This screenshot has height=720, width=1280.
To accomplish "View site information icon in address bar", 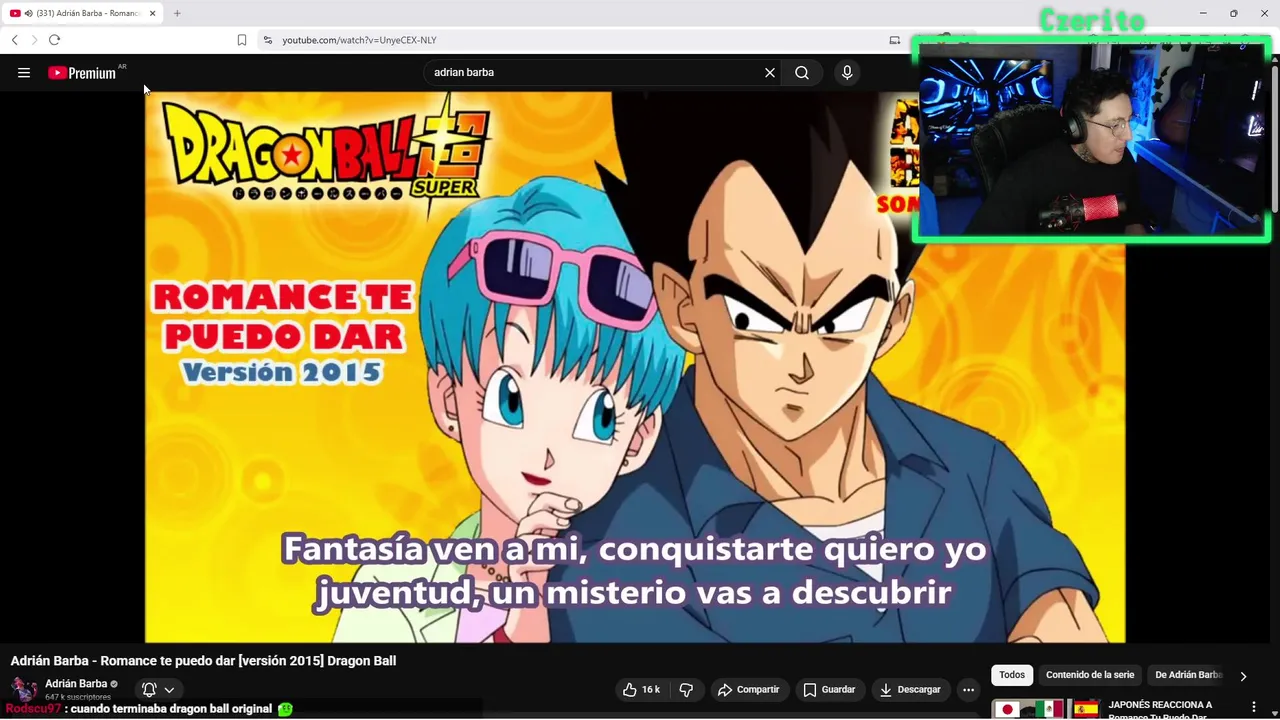I will (267, 40).
